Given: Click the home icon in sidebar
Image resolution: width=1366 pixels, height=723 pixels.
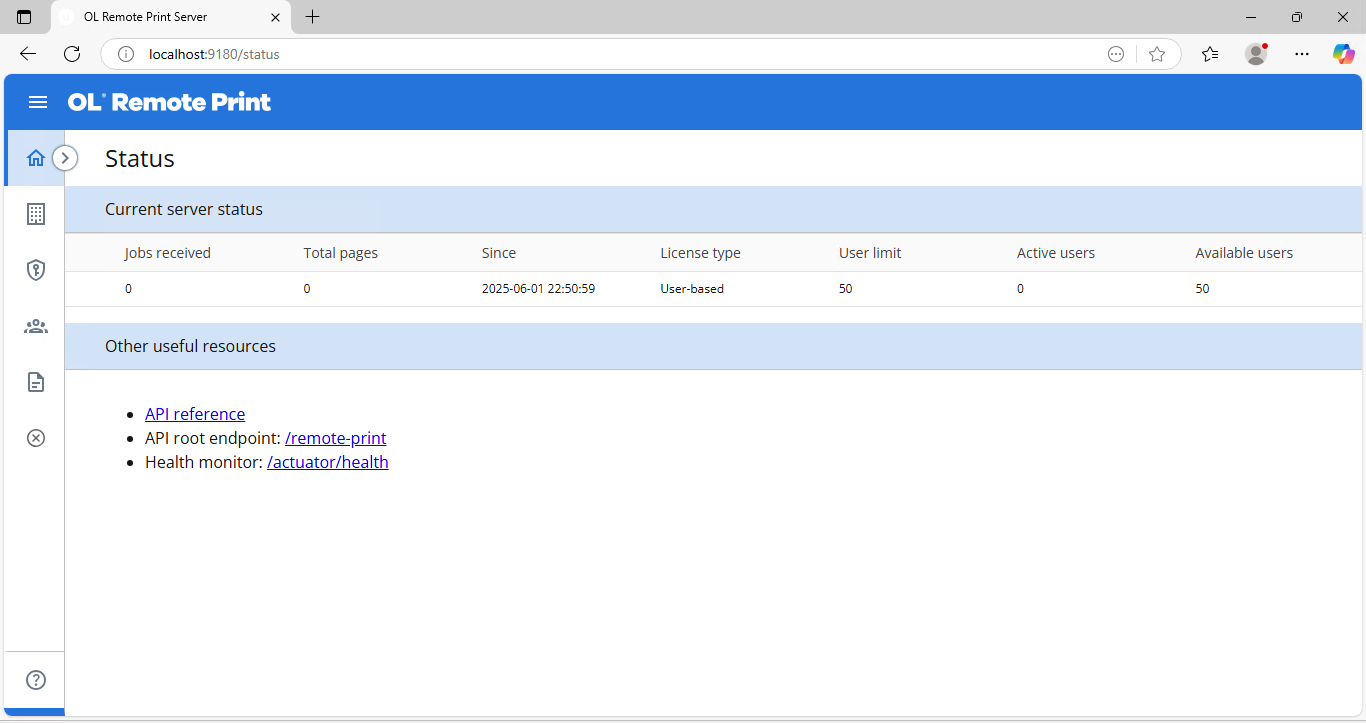Looking at the screenshot, I should pyautogui.click(x=36, y=158).
